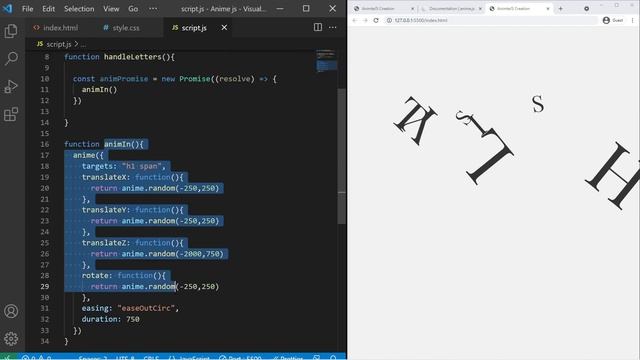Screen dimensions: 640x360
Task: Click the code minimap overview
Action: point(326,61)
